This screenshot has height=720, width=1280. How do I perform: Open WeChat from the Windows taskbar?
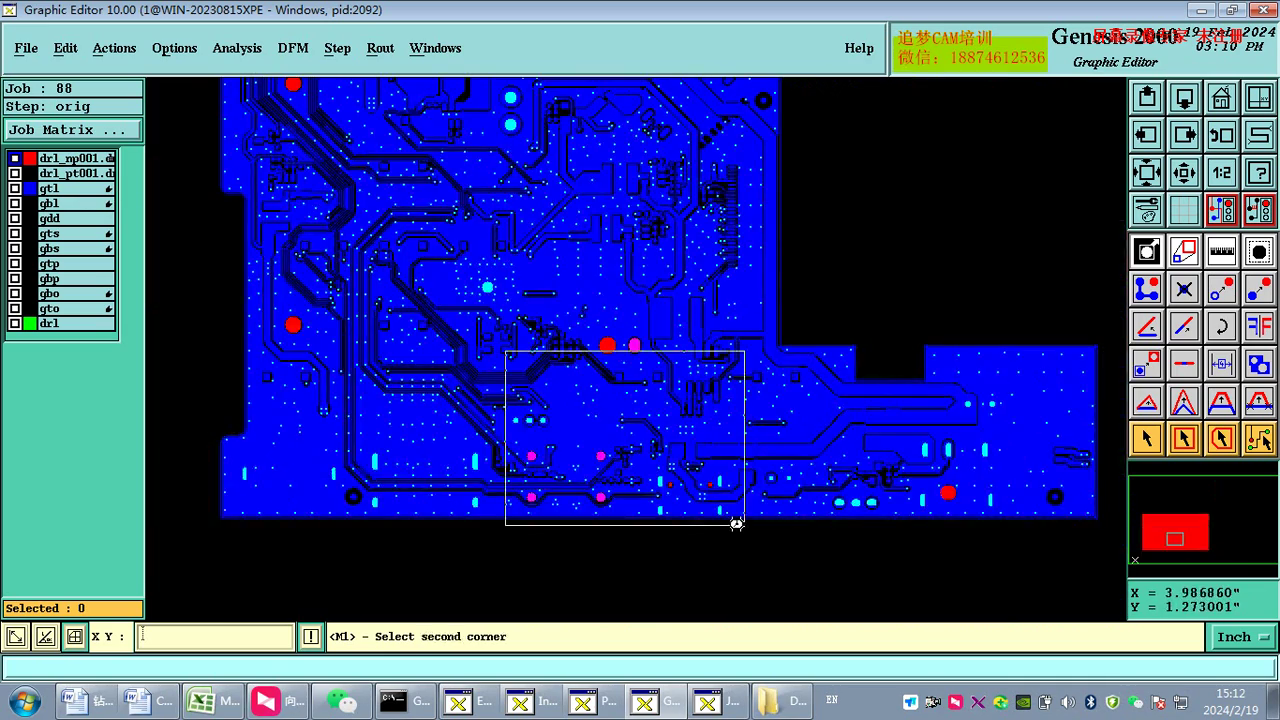(342, 701)
